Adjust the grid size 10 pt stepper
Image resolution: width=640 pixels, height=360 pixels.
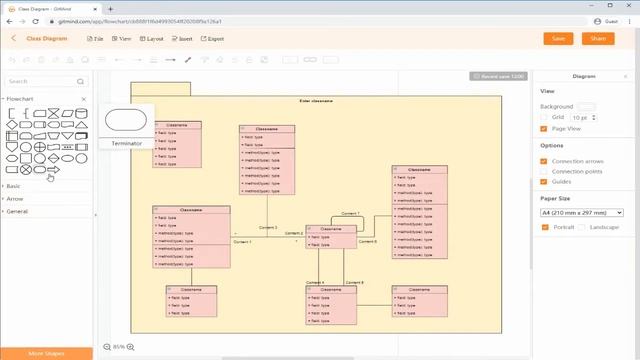point(594,118)
